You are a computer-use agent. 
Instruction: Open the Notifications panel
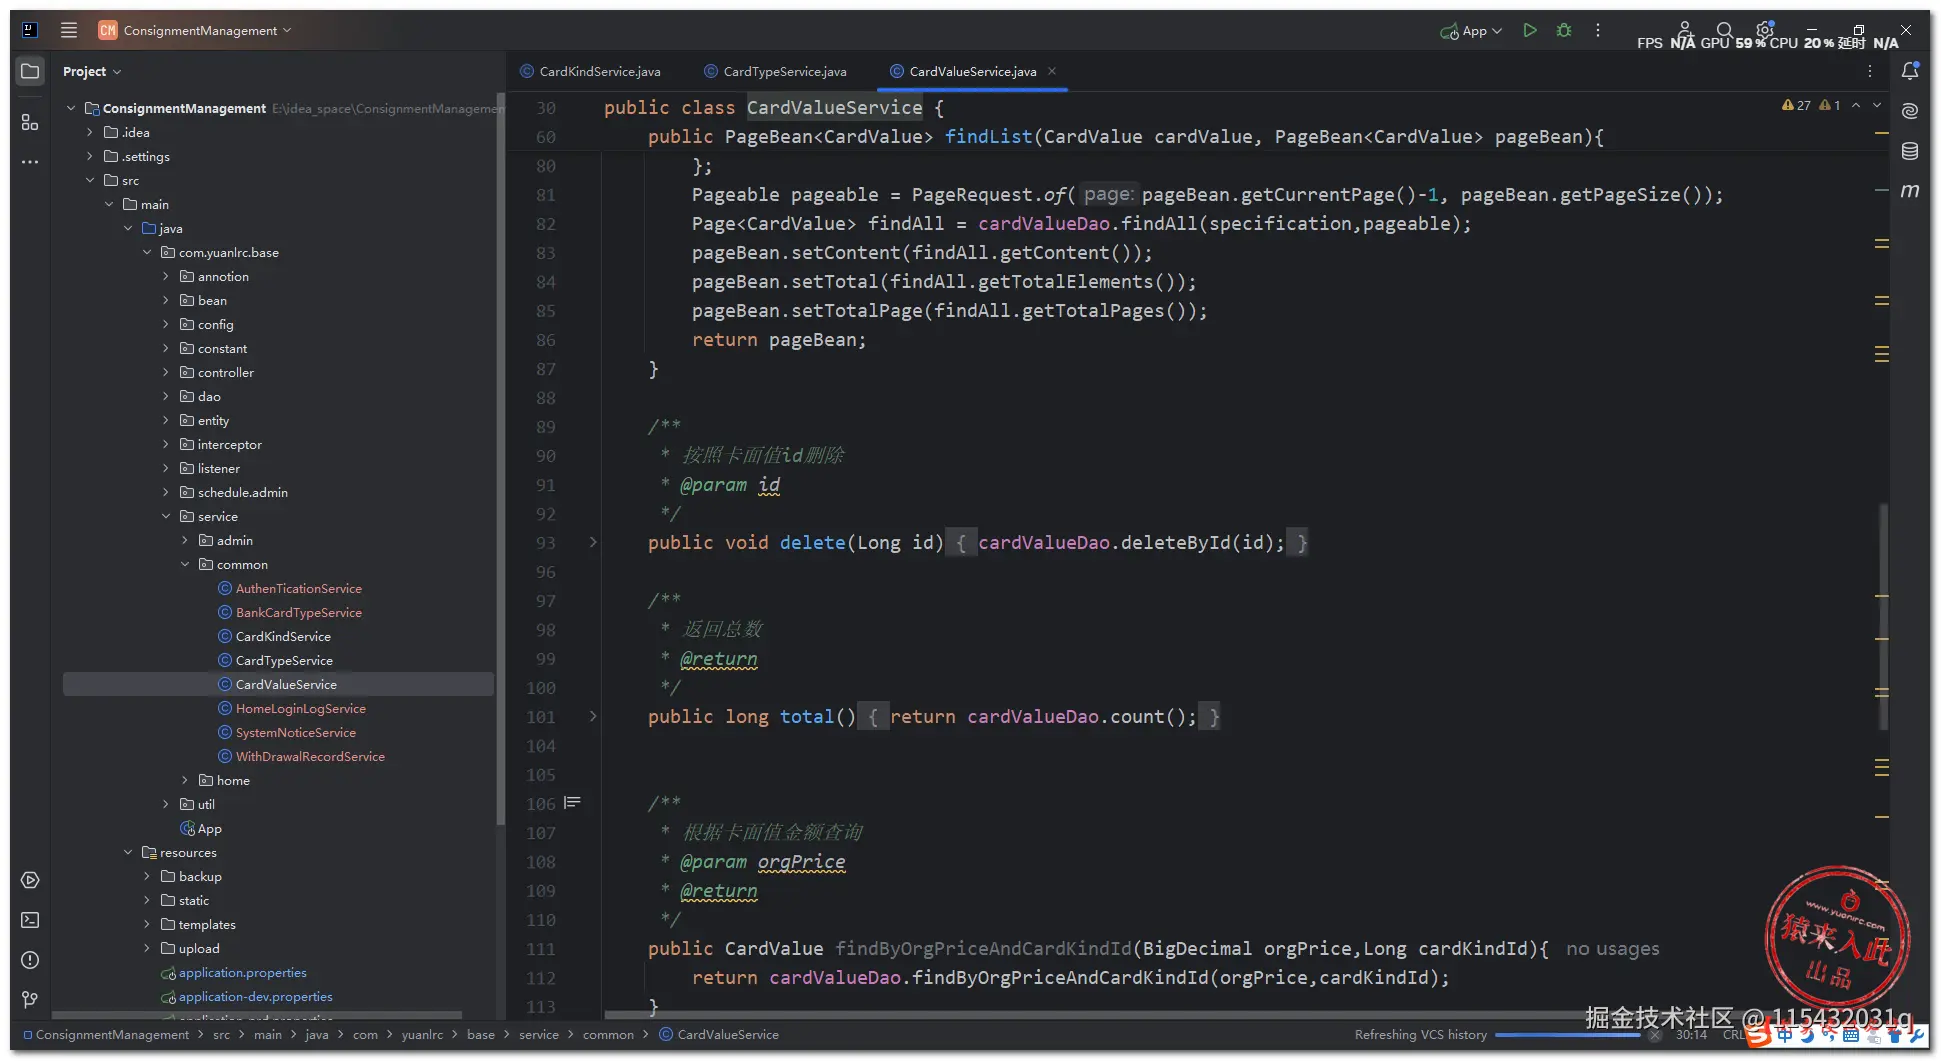(1910, 71)
